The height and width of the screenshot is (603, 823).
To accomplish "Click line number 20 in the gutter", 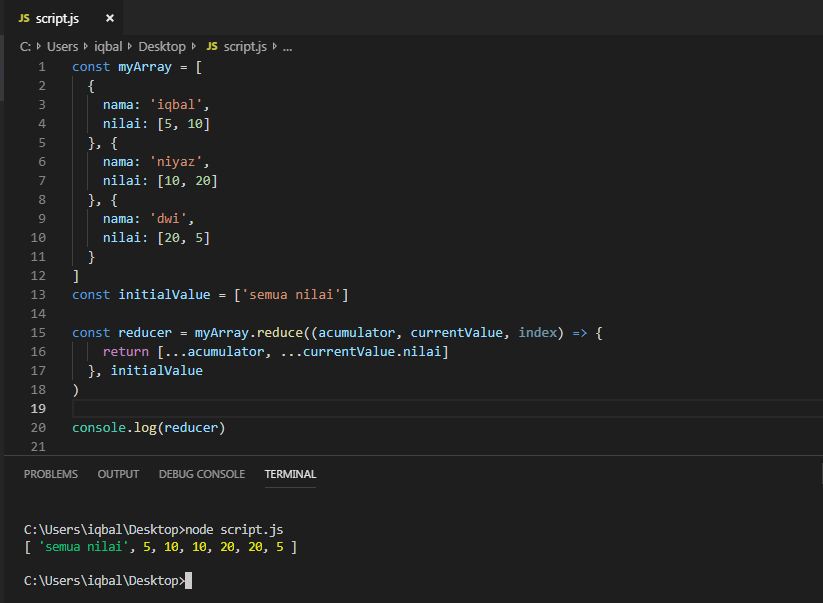I will 39,427.
